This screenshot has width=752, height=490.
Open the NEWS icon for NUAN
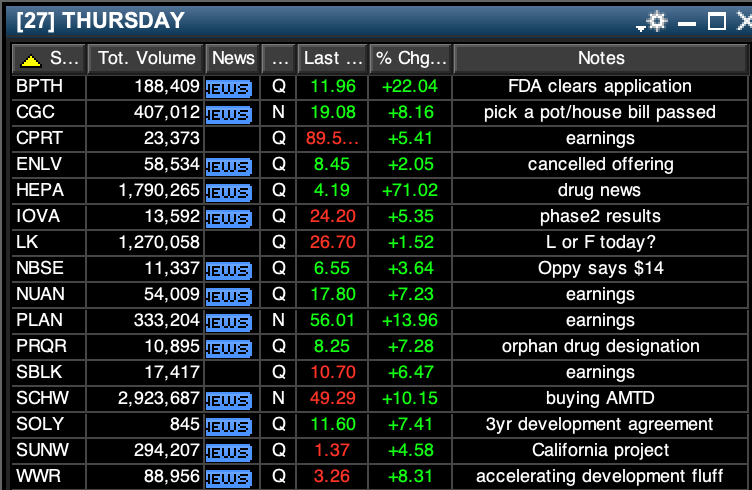click(x=229, y=296)
